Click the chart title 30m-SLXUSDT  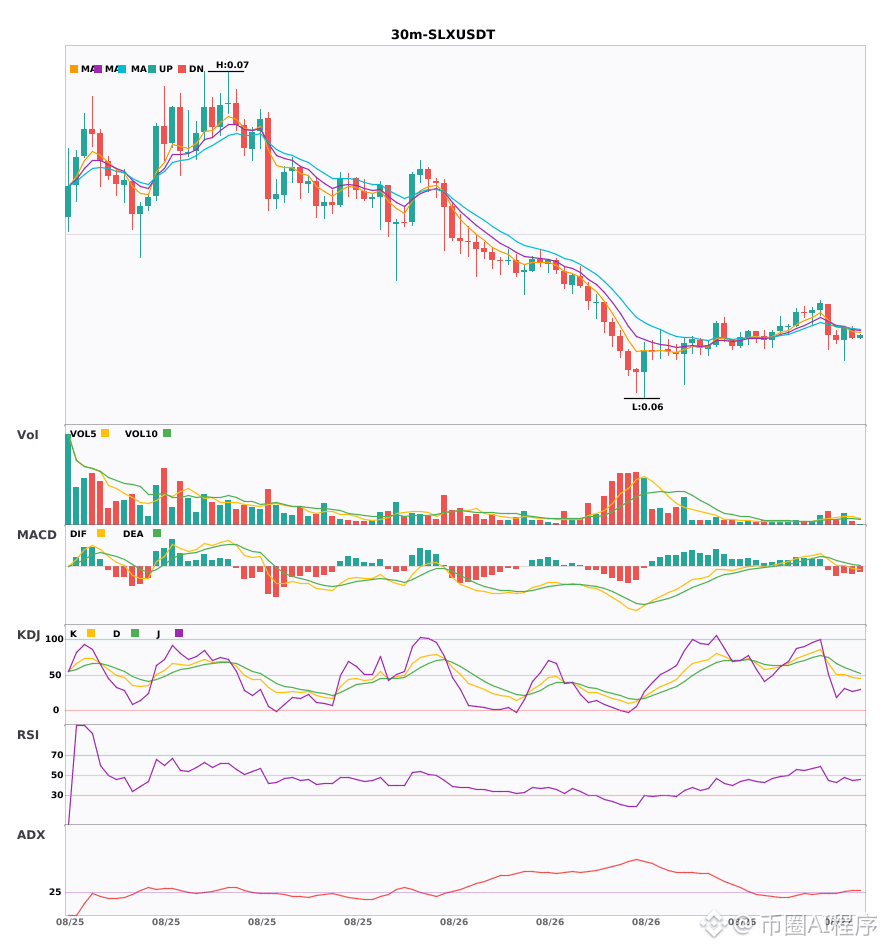coord(443,35)
